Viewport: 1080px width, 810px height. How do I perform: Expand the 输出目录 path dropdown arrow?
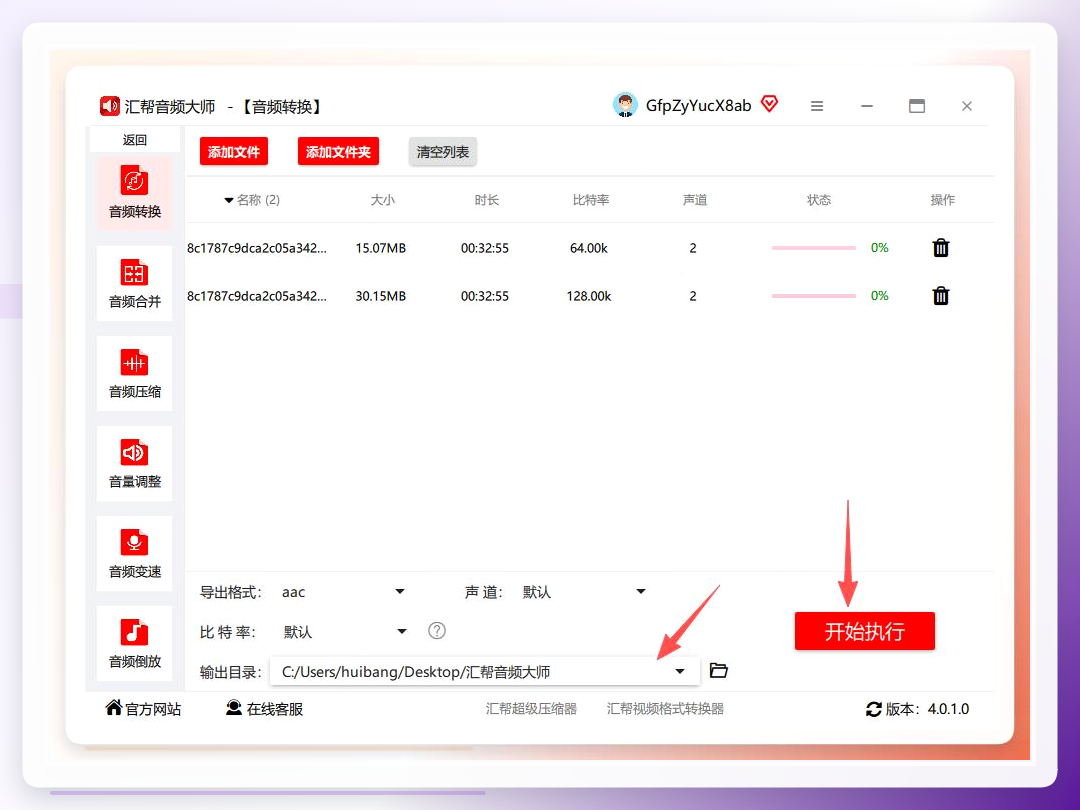pyautogui.click(x=680, y=672)
